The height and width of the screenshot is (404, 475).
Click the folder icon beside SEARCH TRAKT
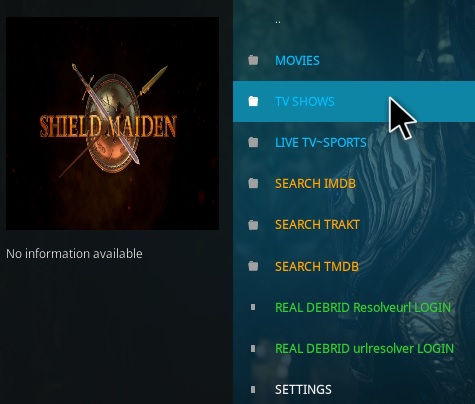[253, 225]
